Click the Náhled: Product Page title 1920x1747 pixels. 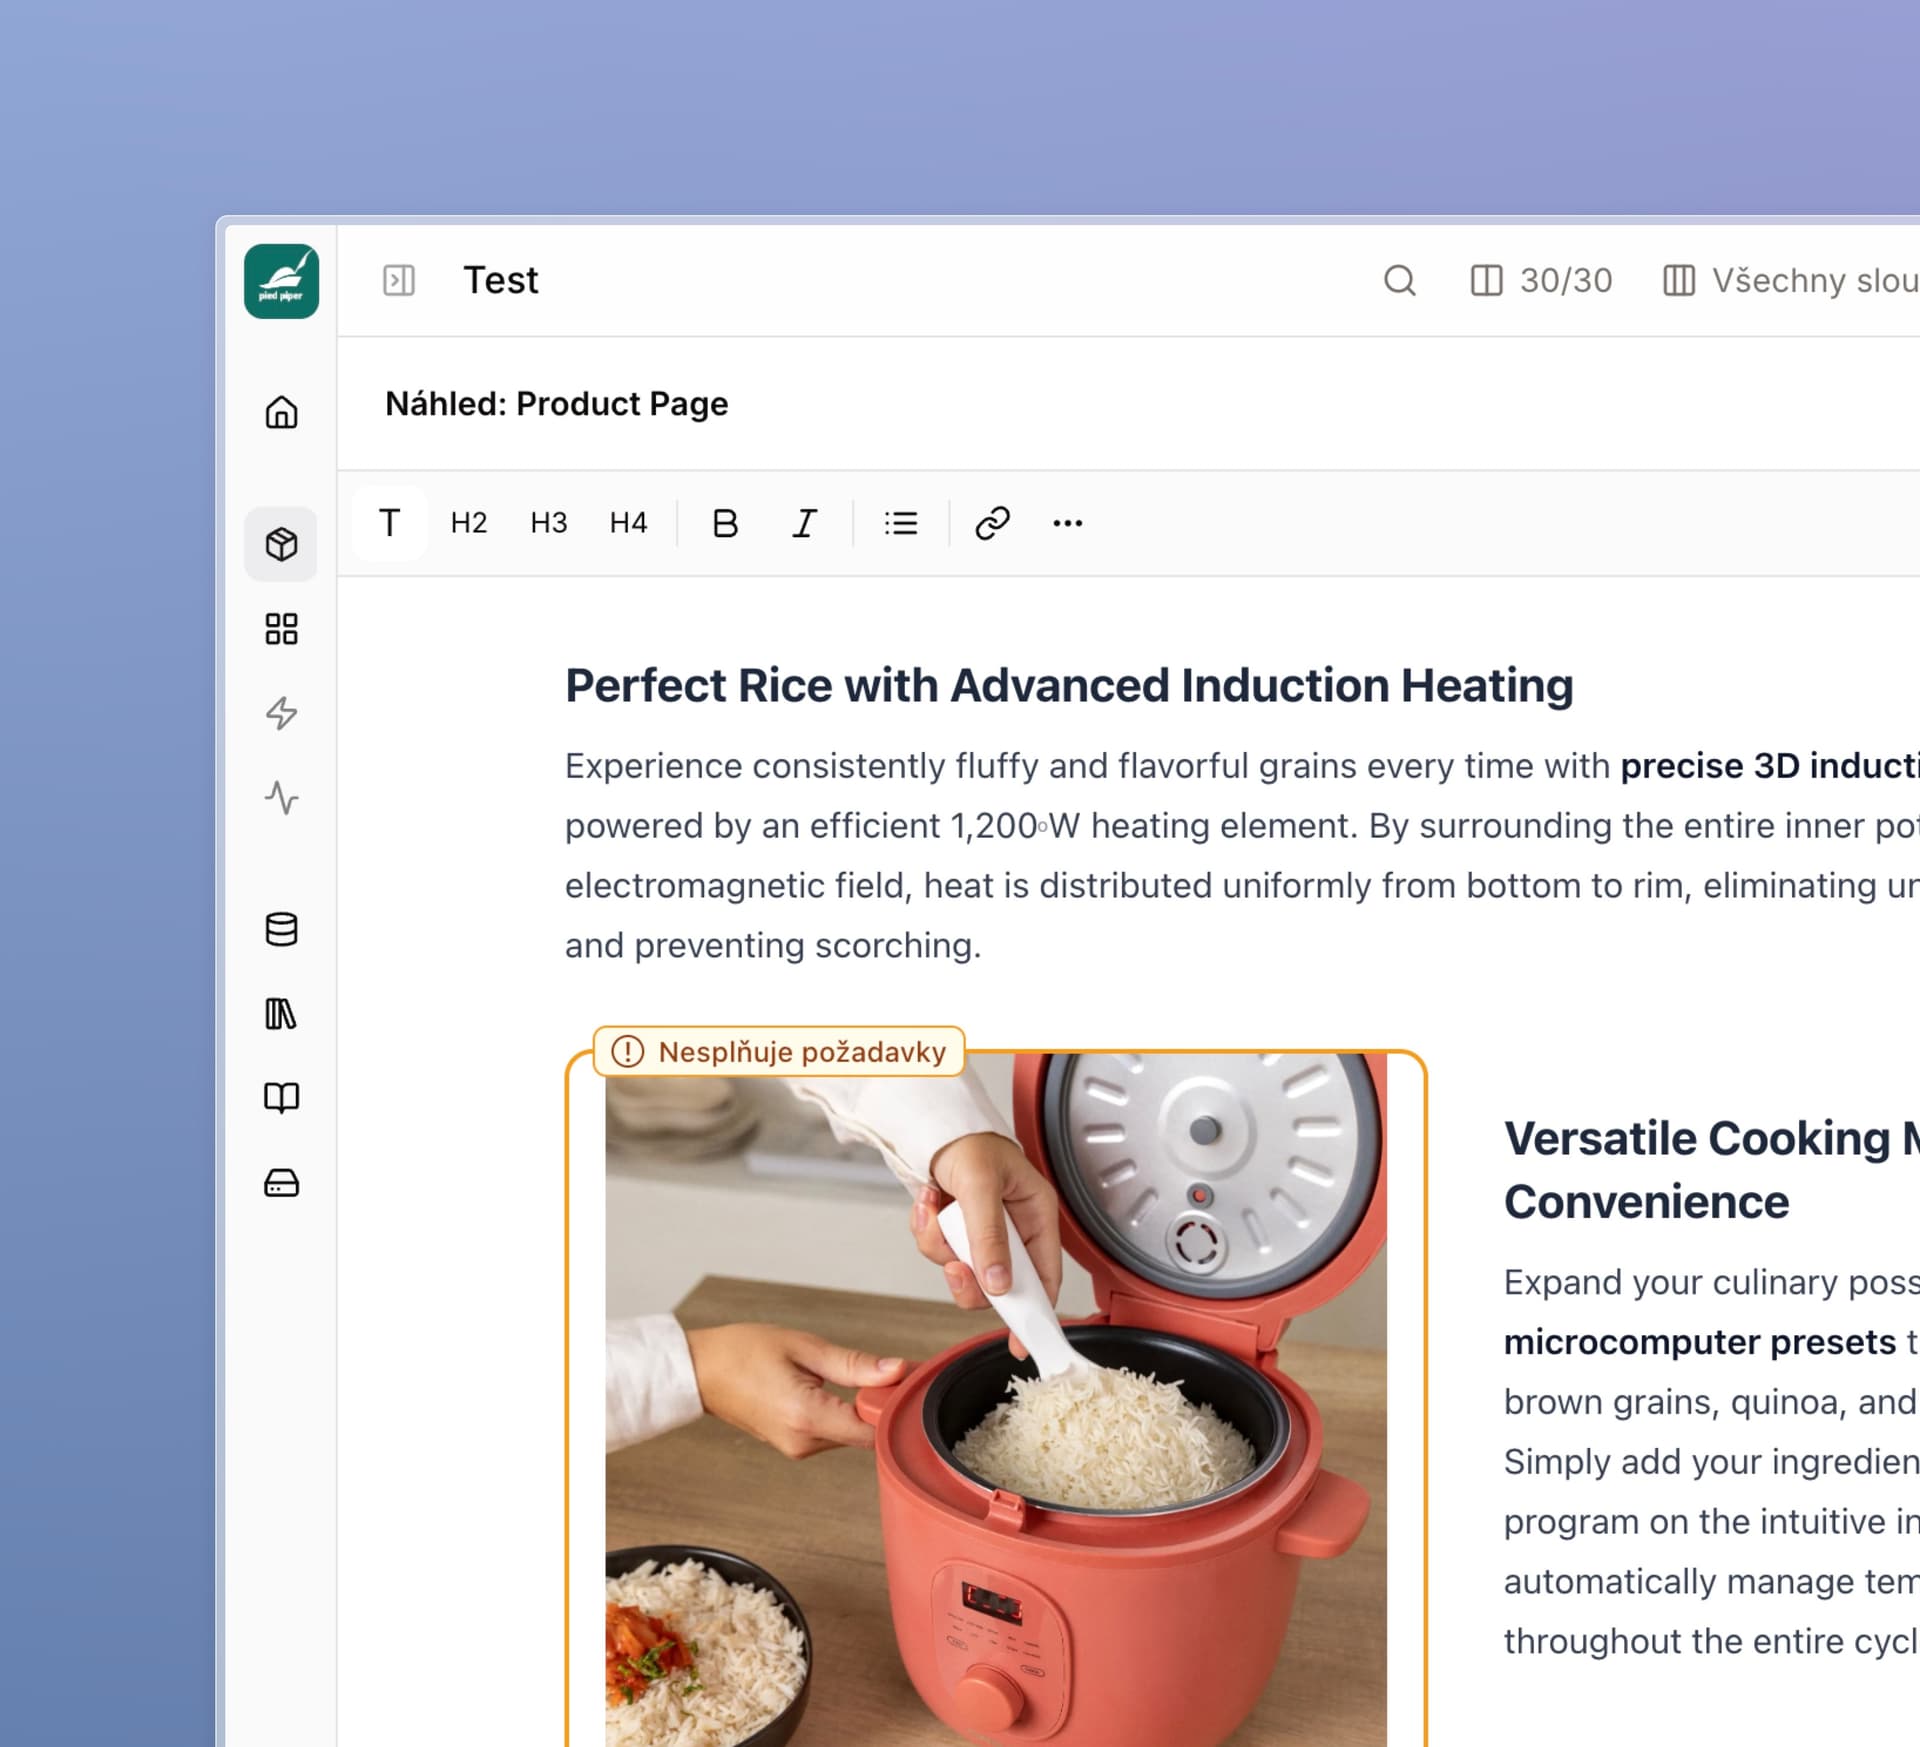pyautogui.click(x=557, y=404)
